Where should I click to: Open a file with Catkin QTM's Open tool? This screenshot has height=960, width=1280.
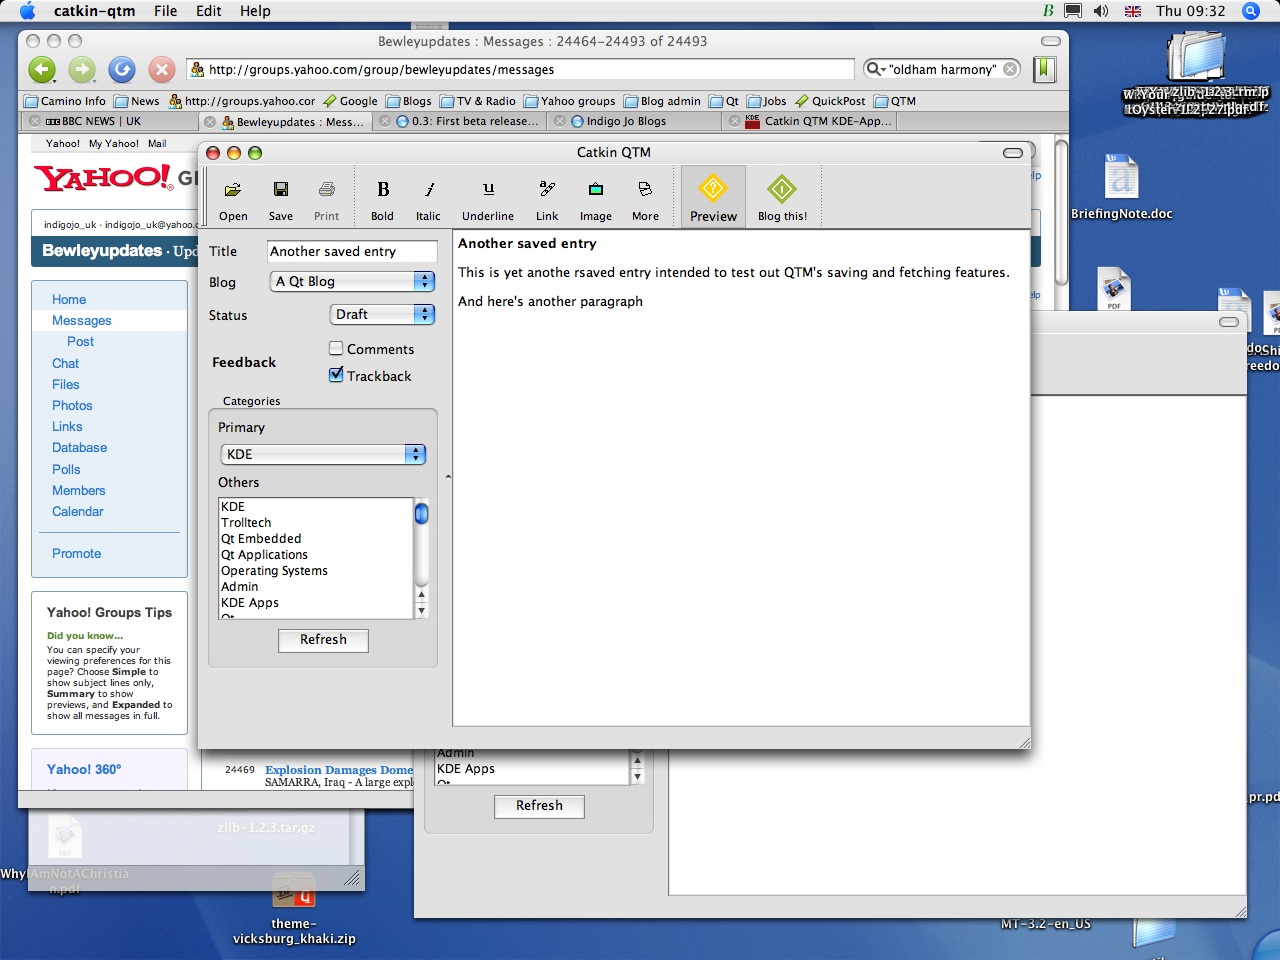tap(233, 198)
